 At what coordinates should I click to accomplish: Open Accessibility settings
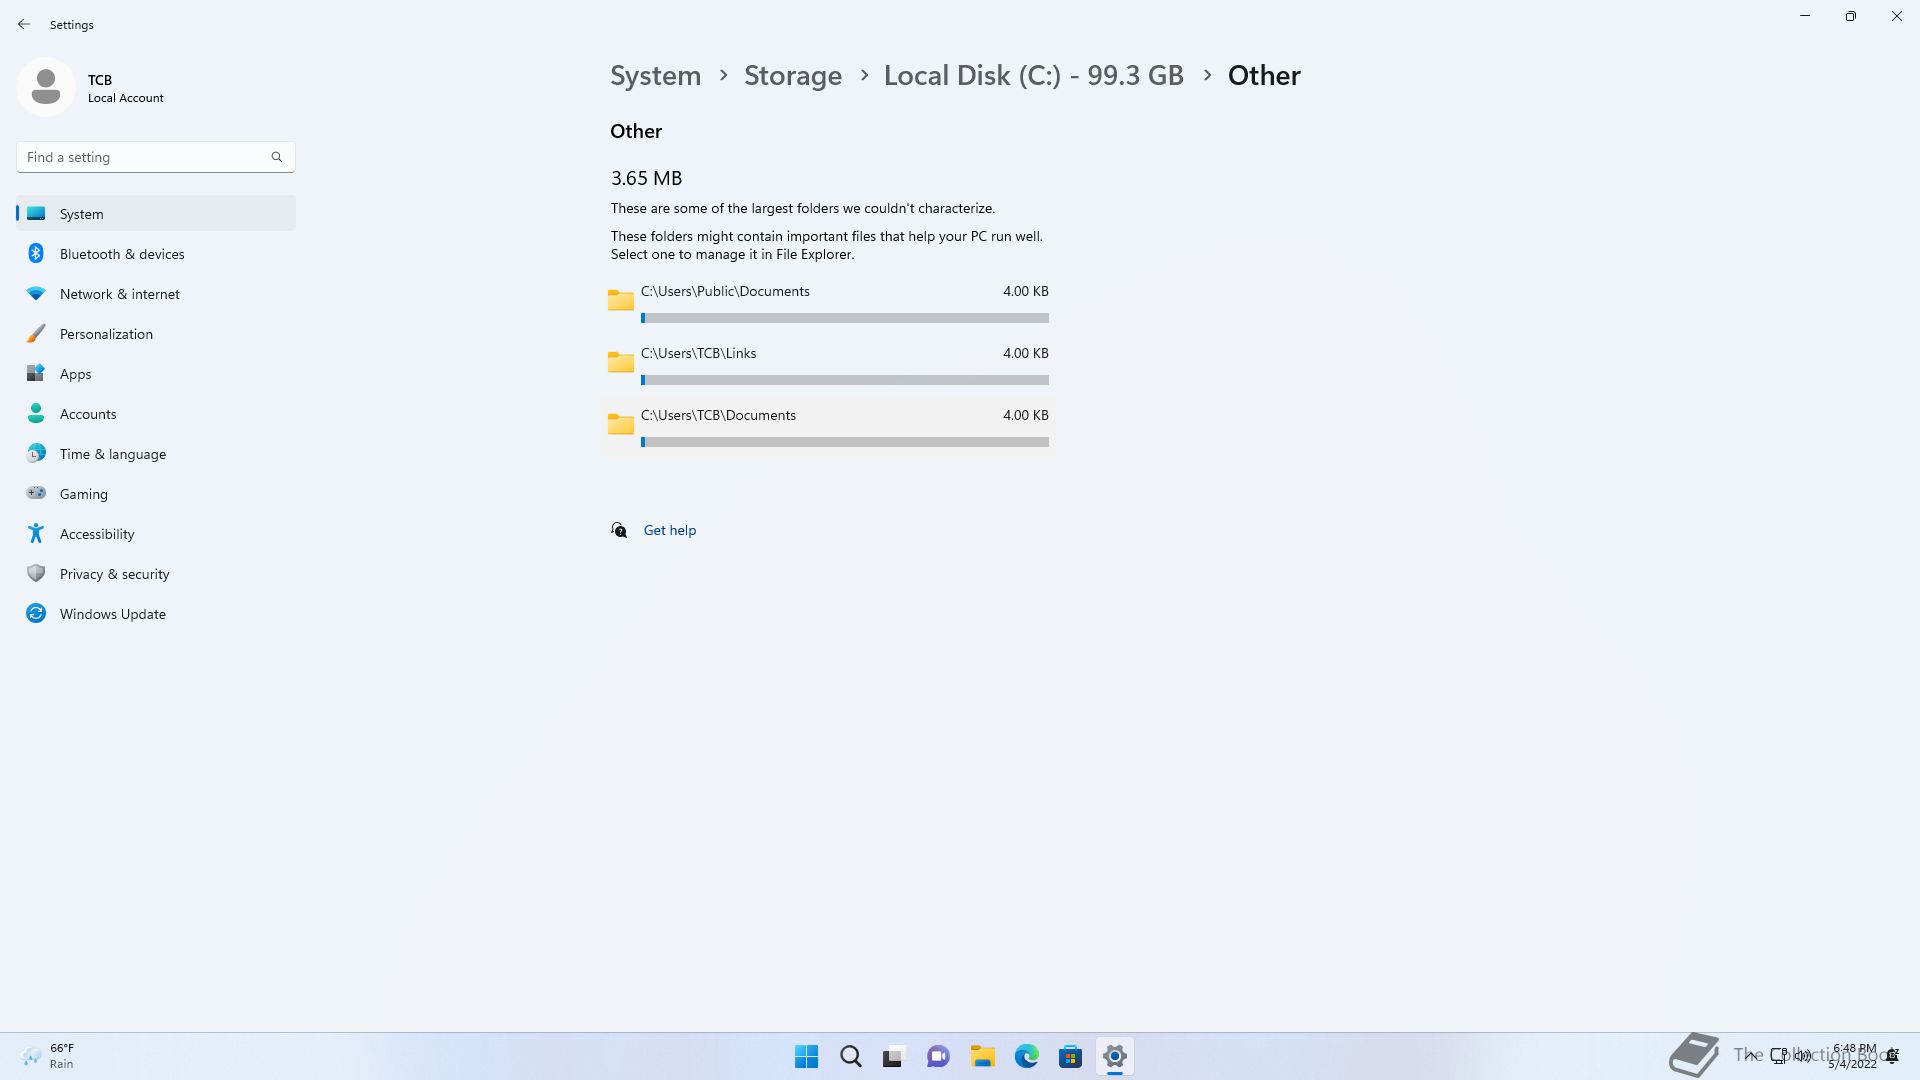pyautogui.click(x=156, y=534)
